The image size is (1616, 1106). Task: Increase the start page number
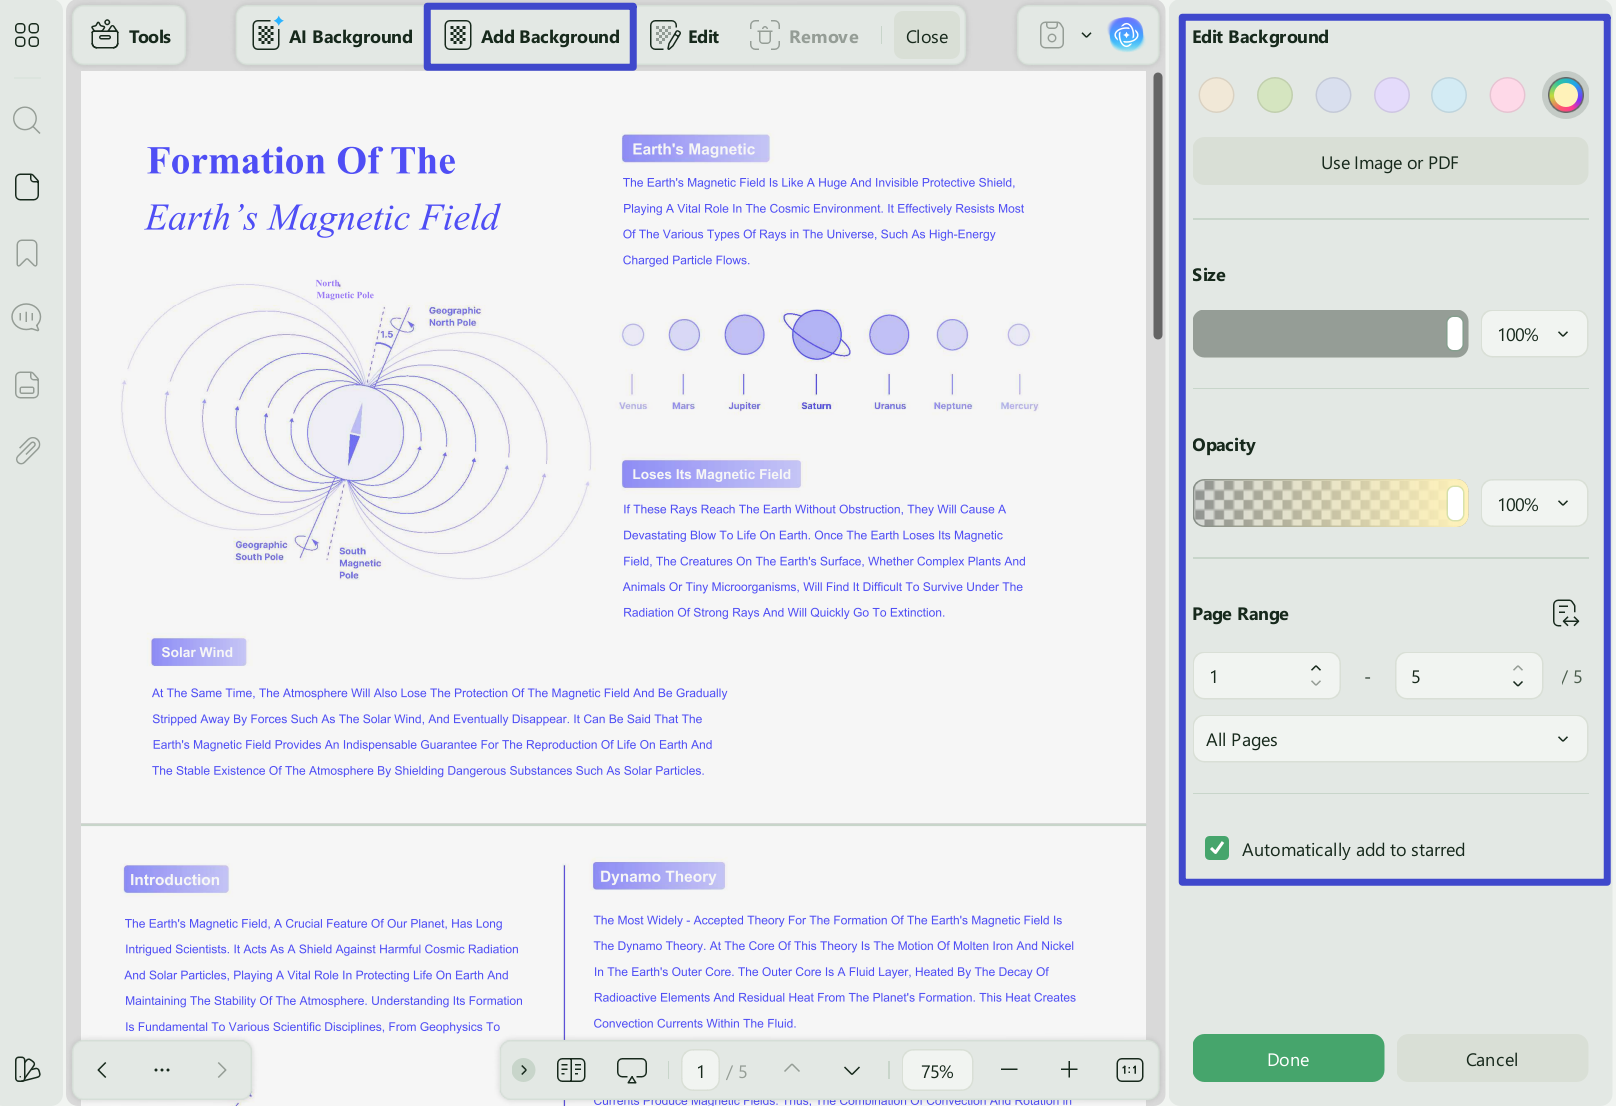(x=1316, y=668)
